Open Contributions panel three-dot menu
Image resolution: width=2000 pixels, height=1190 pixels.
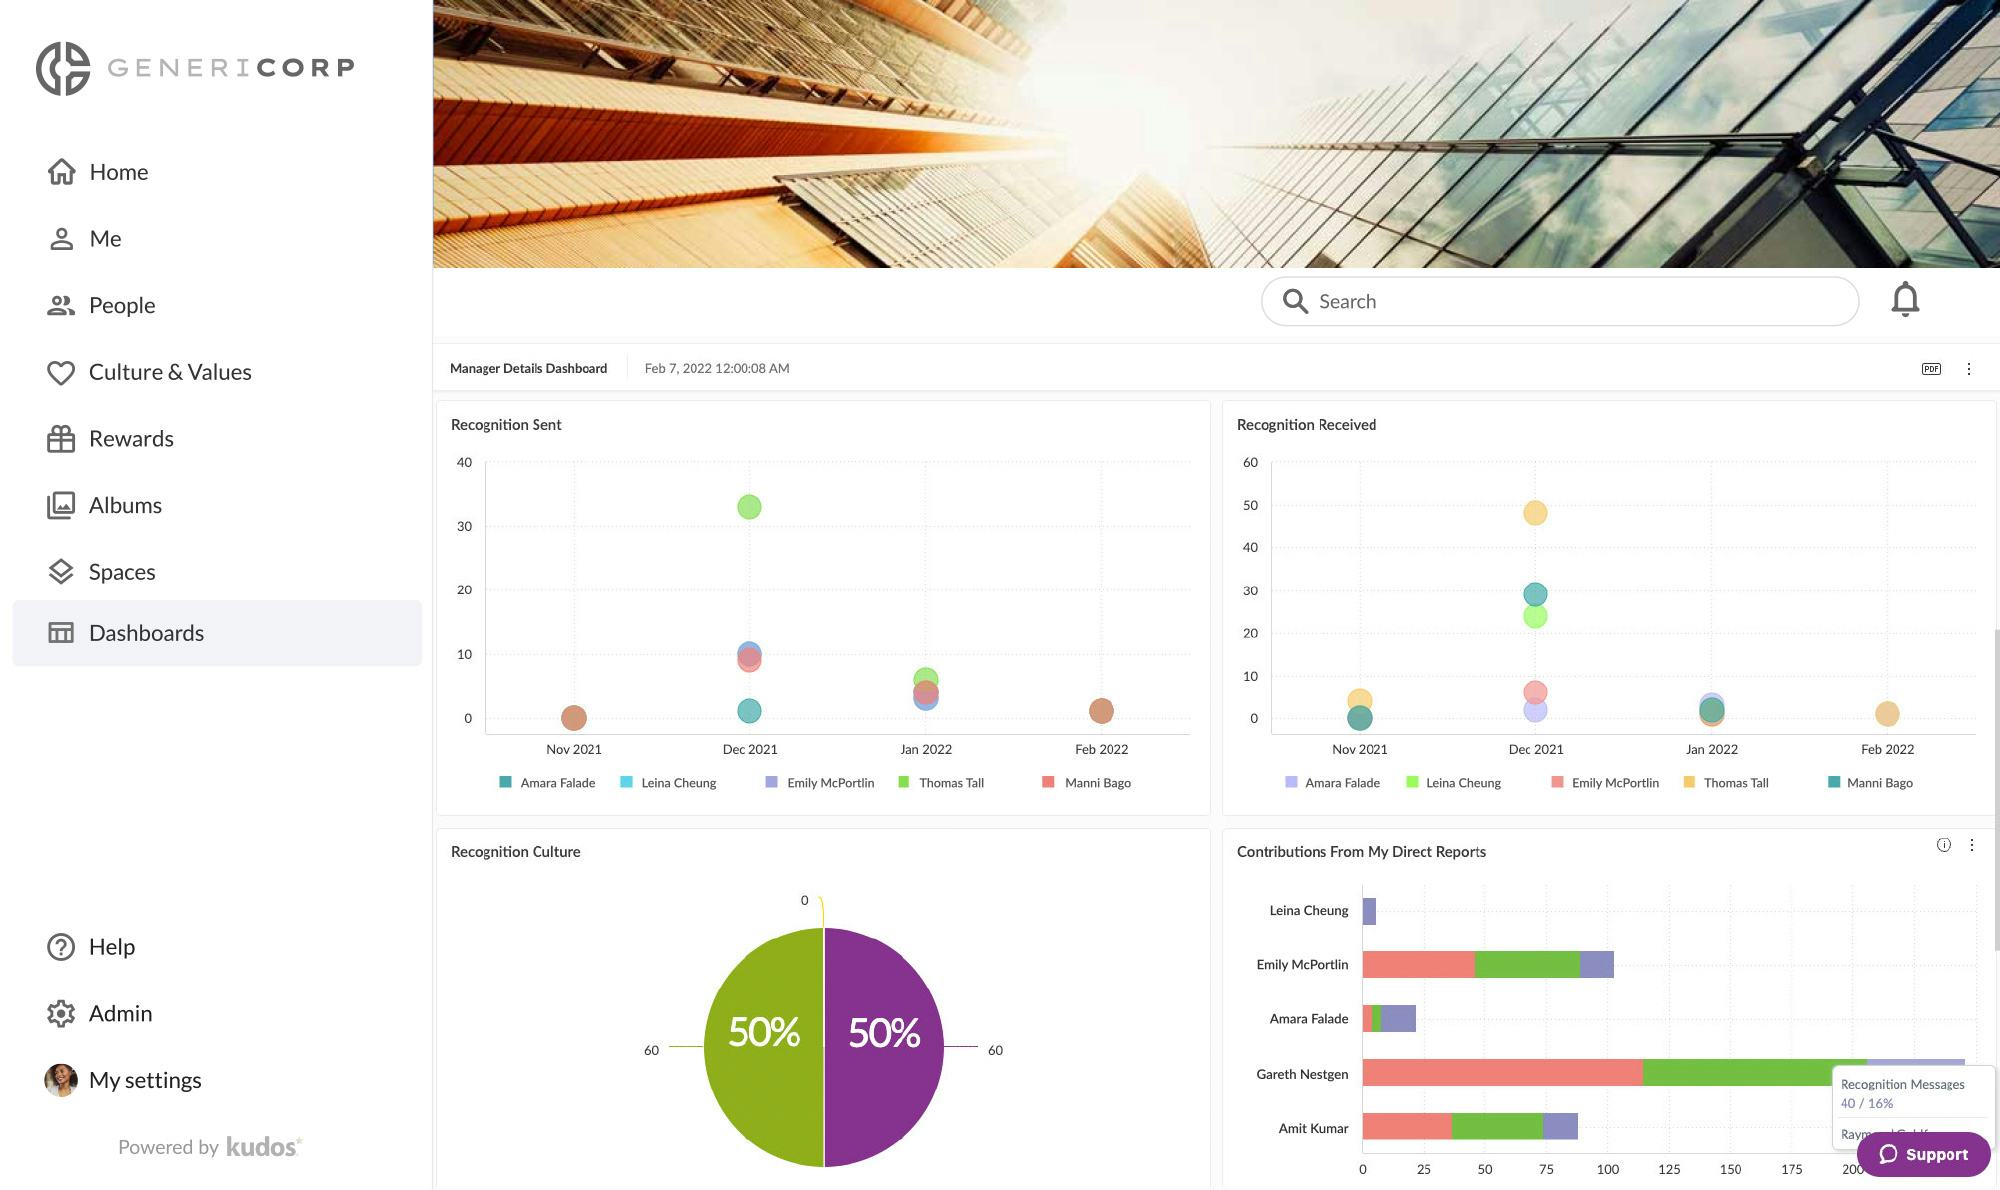click(x=1972, y=845)
